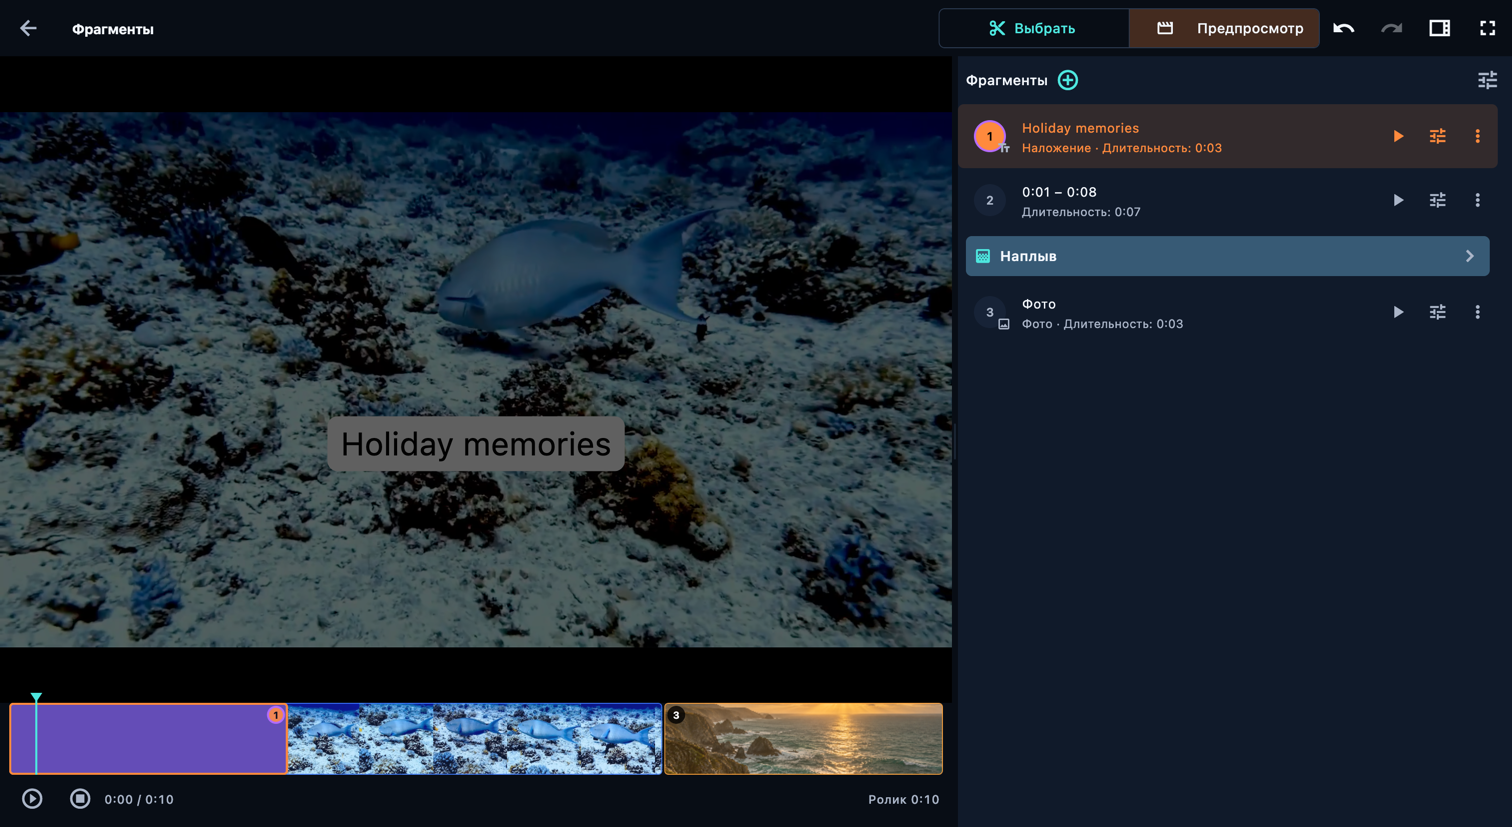Click the Holiday memories text overlay in preview
This screenshot has width=1512, height=827.
tap(476, 444)
